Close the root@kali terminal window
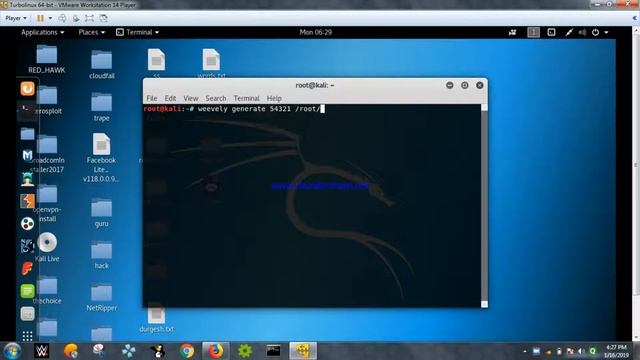Viewport: 640px width, 360px height. click(x=480, y=85)
